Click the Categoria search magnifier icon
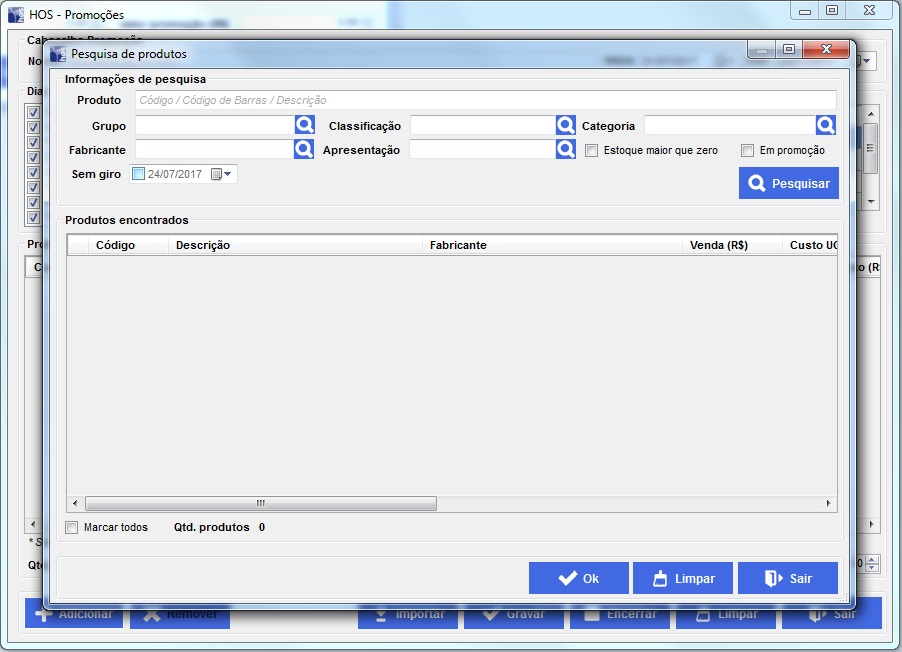Screen dimensions: 902x652 pyautogui.click(x=825, y=125)
